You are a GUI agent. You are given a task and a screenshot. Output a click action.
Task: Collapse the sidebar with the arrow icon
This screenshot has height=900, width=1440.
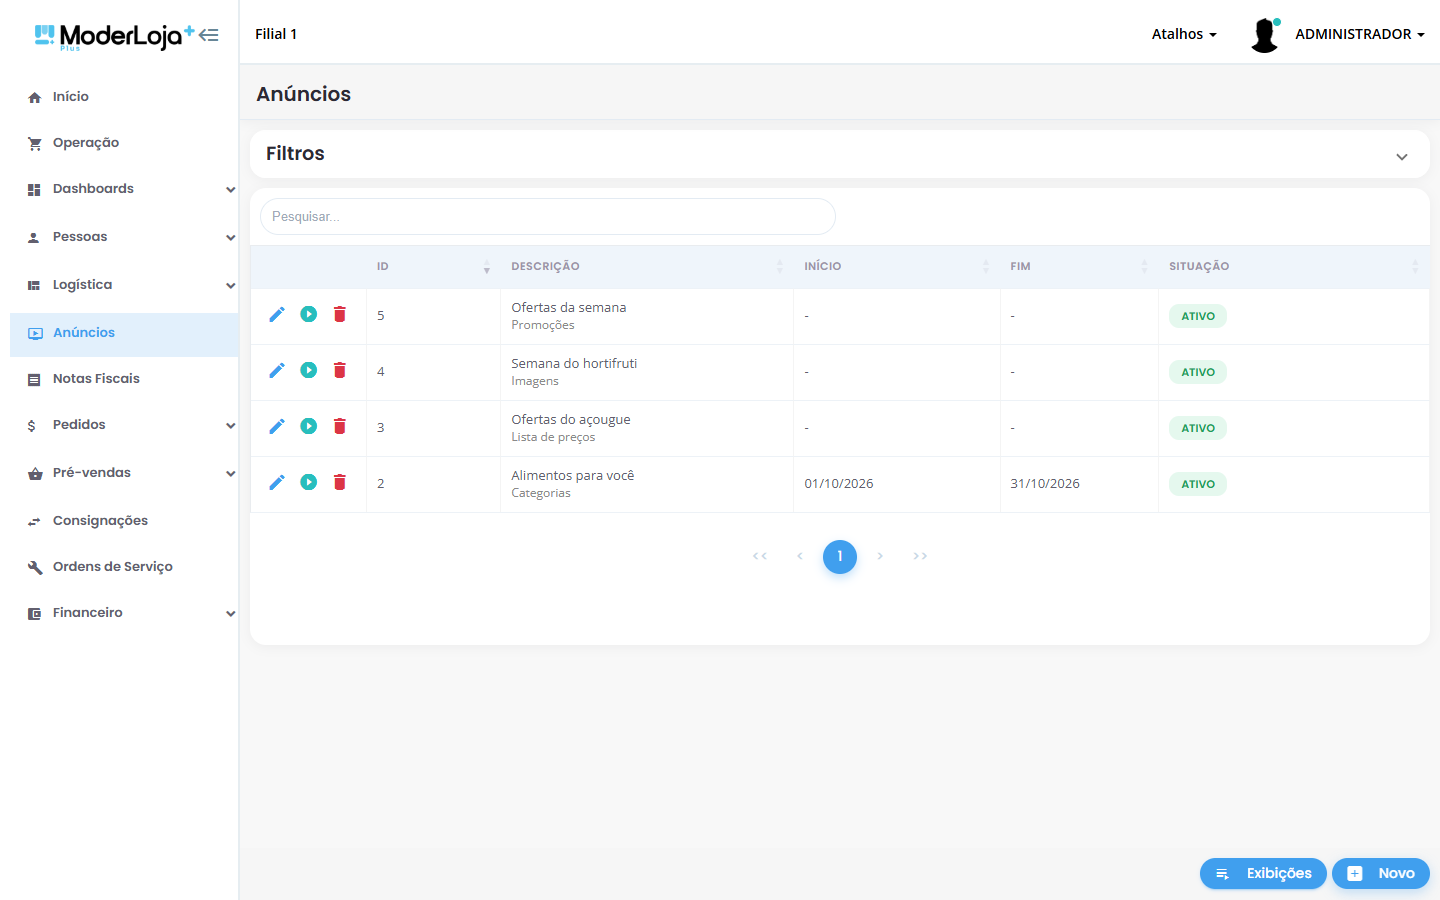click(x=209, y=35)
